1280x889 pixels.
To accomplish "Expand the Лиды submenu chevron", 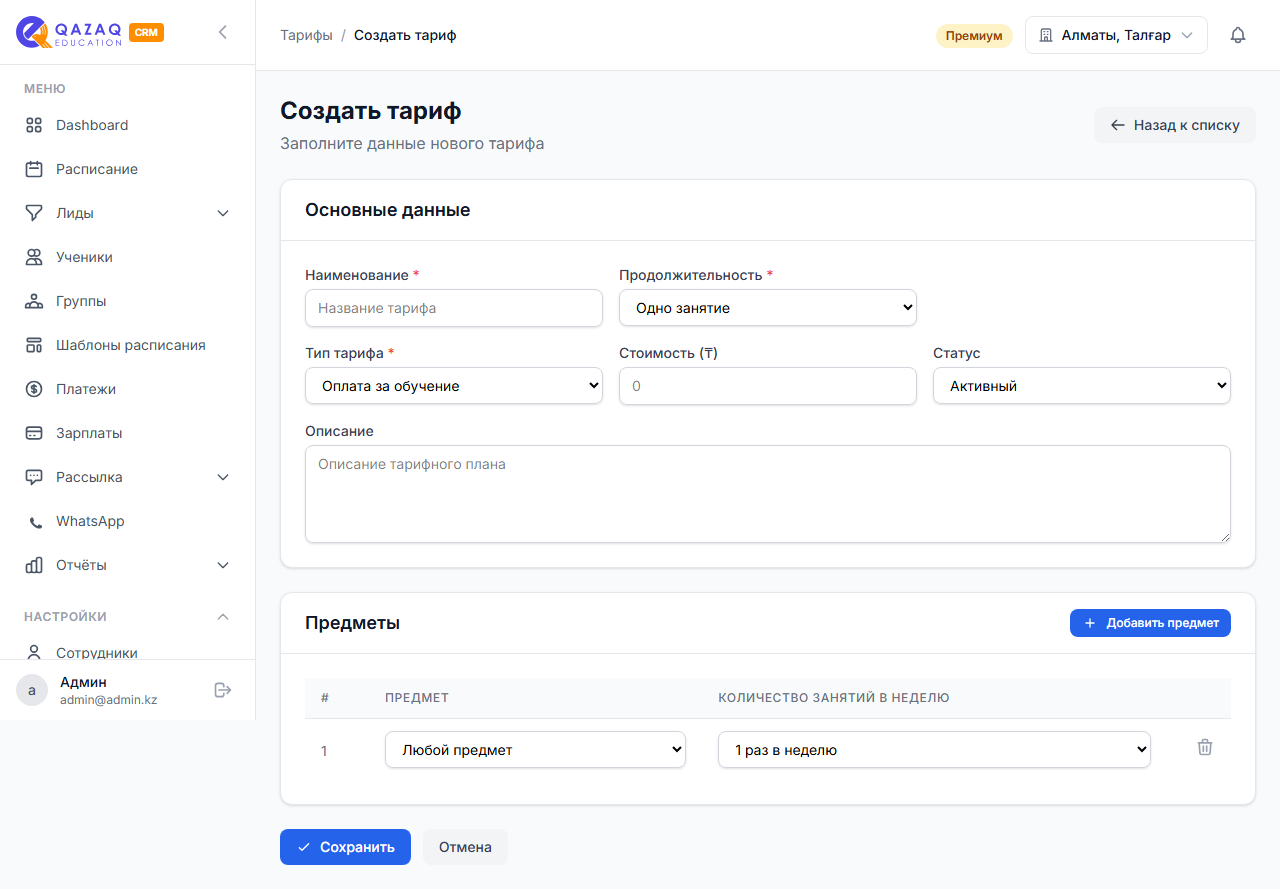I will pos(223,213).
